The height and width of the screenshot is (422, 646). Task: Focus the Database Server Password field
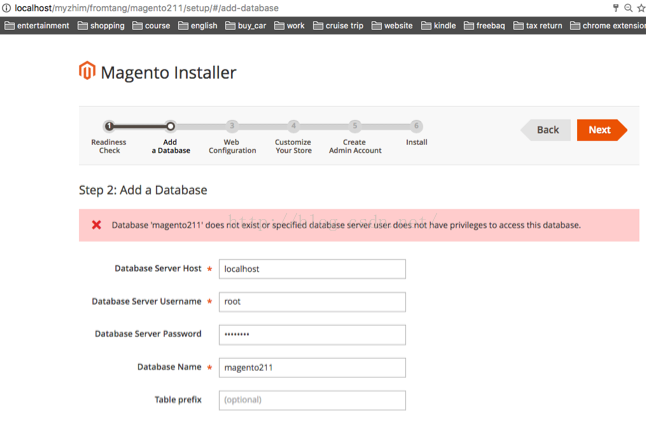pos(312,335)
